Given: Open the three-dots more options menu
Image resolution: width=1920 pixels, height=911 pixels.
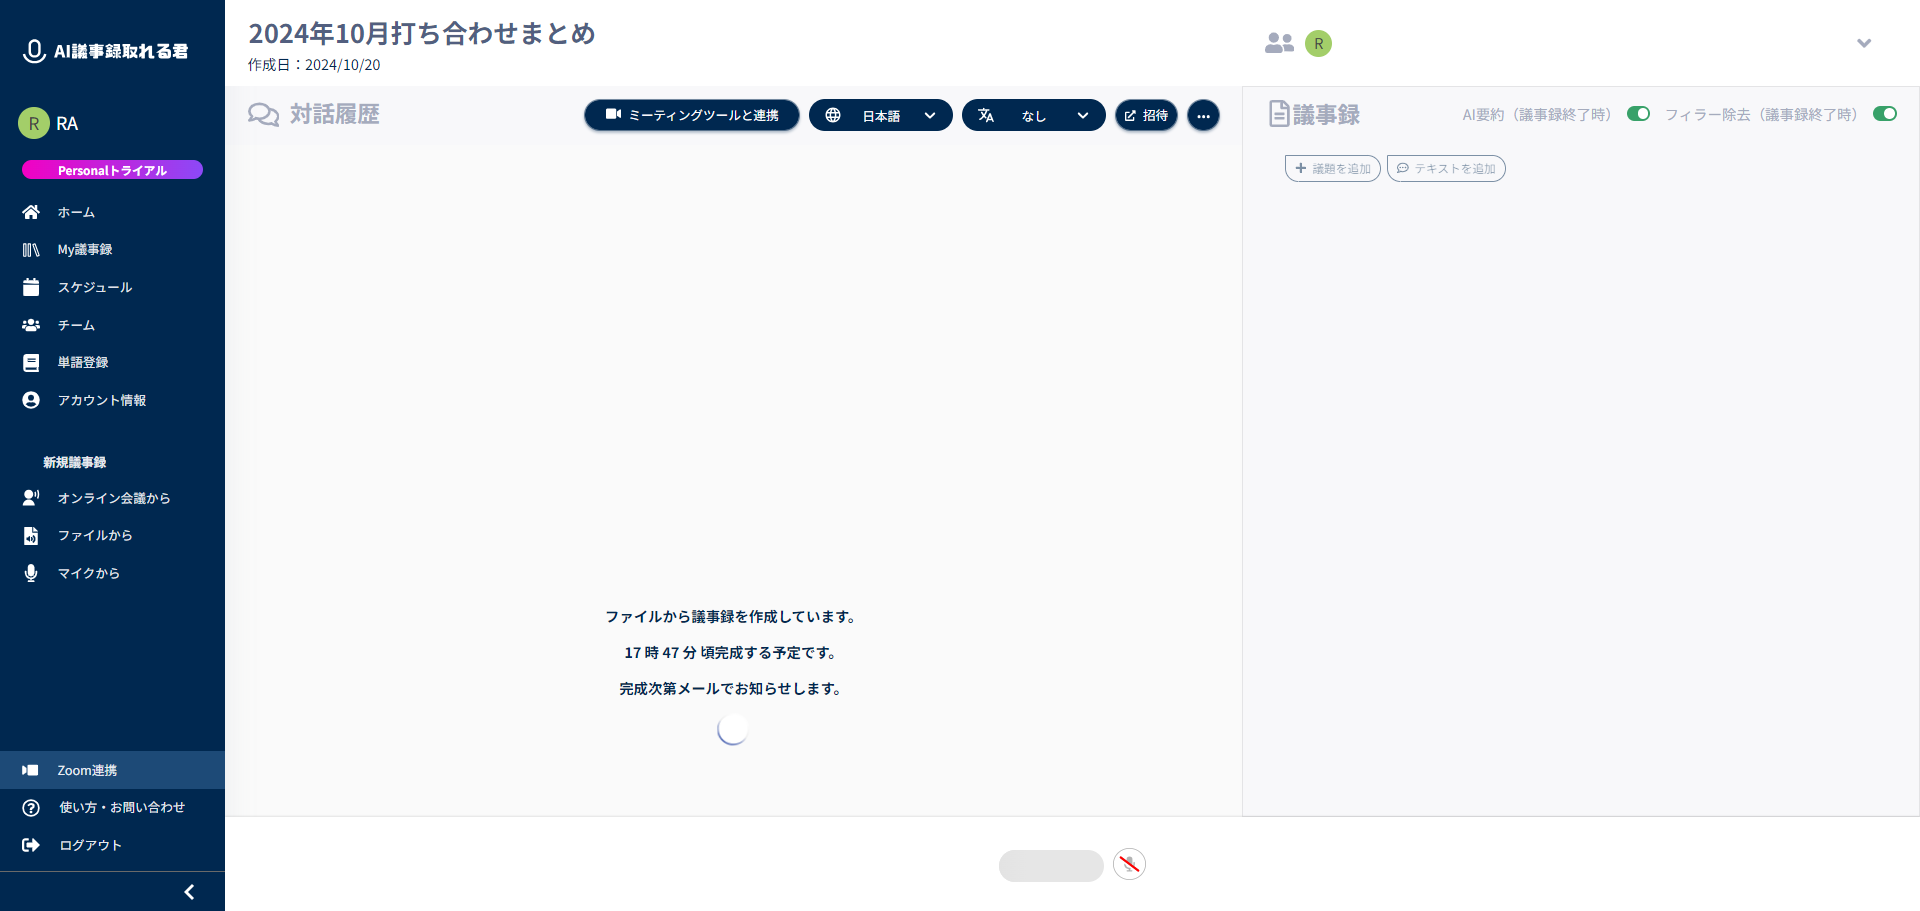Looking at the screenshot, I should 1203,116.
